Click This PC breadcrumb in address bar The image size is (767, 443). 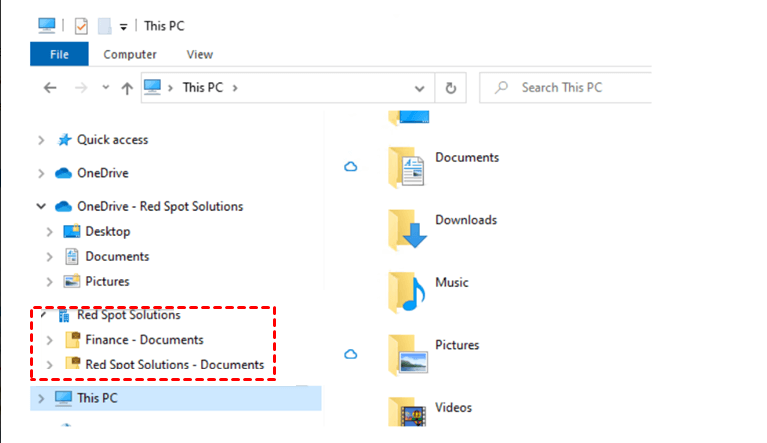coord(203,88)
